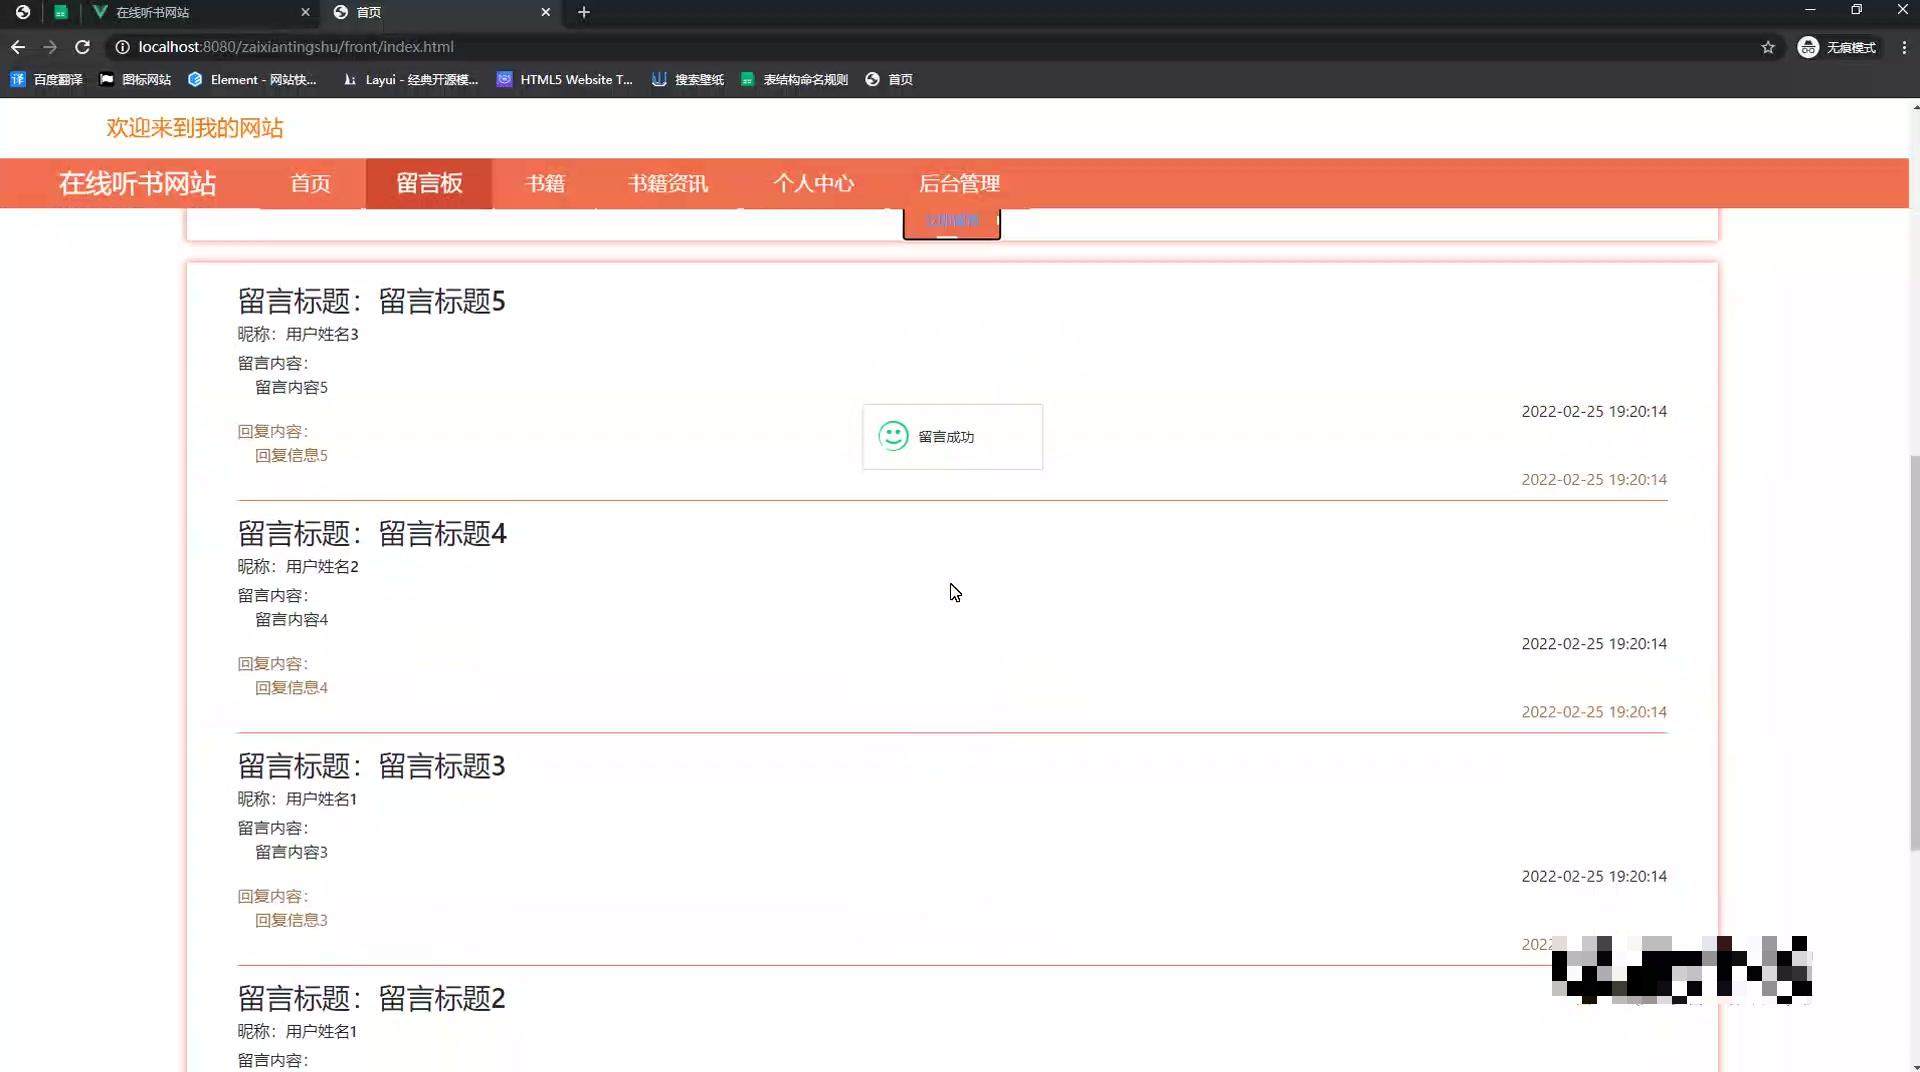Image resolution: width=1920 pixels, height=1072 pixels.
Task: Click the text 留言内容5
Action: 291,387
